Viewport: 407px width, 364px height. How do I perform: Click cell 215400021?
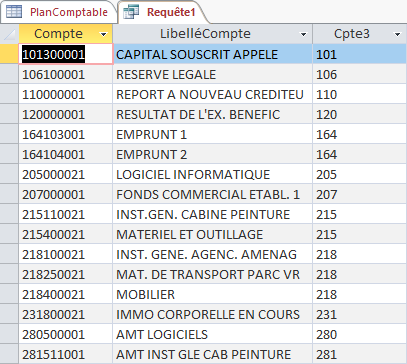(x=66, y=234)
